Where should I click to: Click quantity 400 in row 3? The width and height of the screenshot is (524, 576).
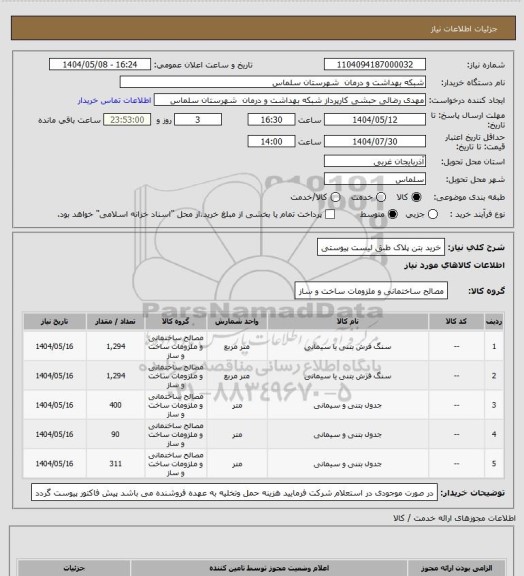click(115, 405)
